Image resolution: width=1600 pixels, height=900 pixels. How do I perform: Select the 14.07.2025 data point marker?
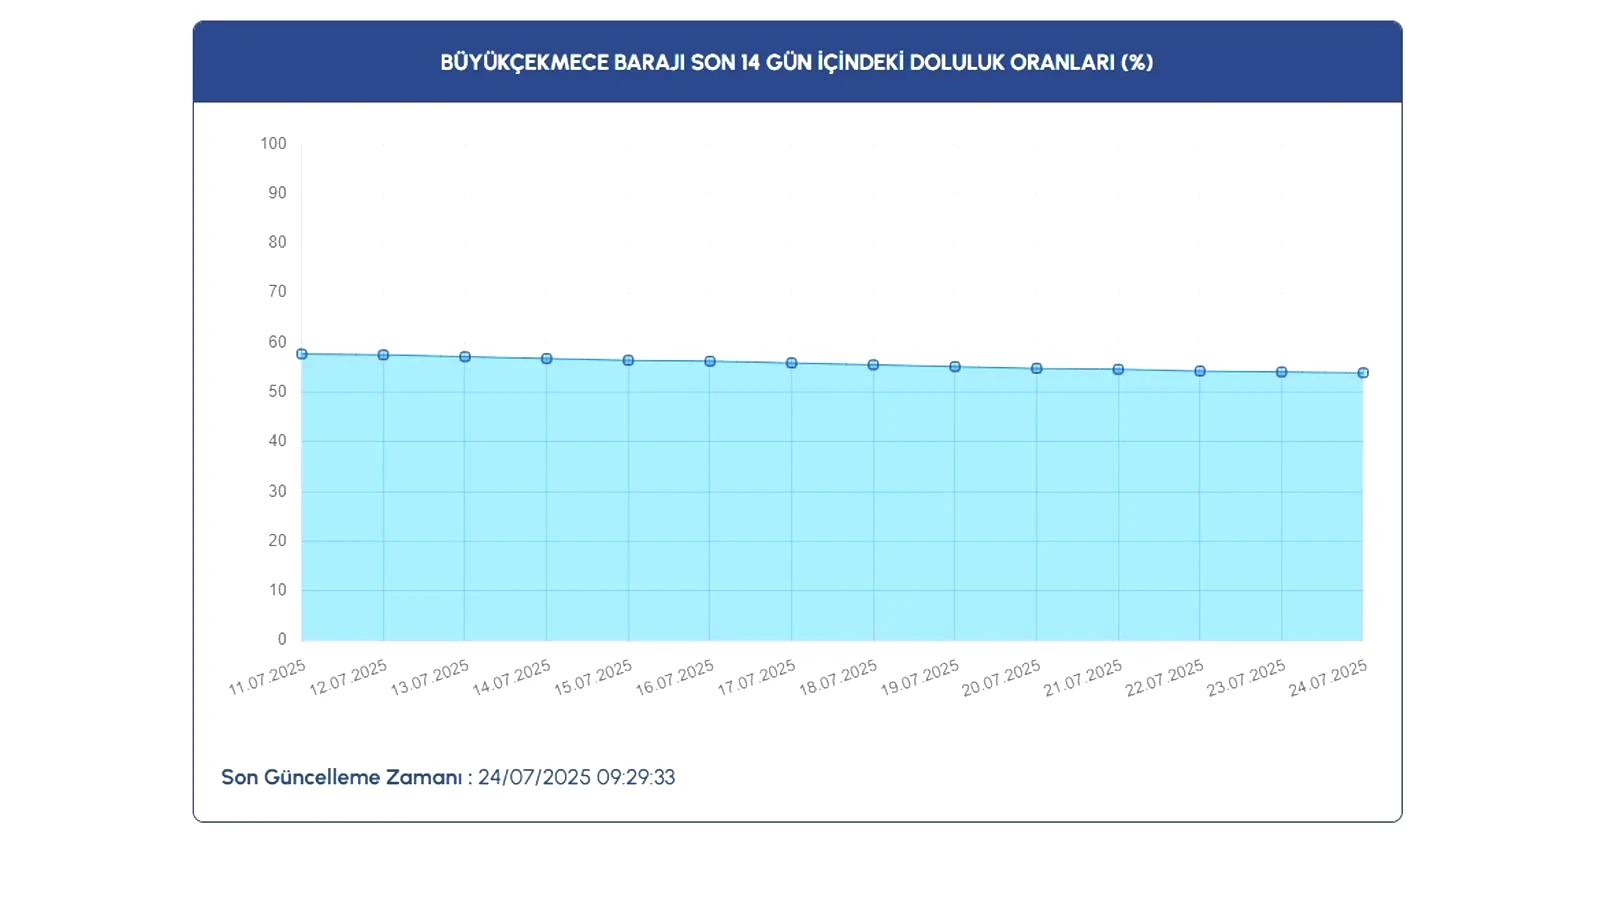[547, 359]
